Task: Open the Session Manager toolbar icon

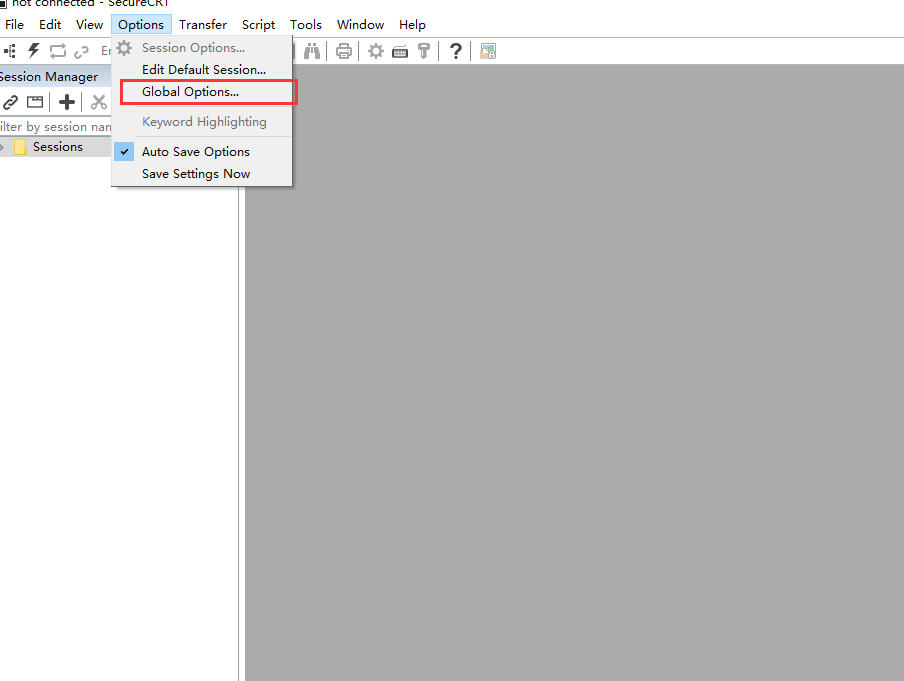Action: click(x=10, y=51)
